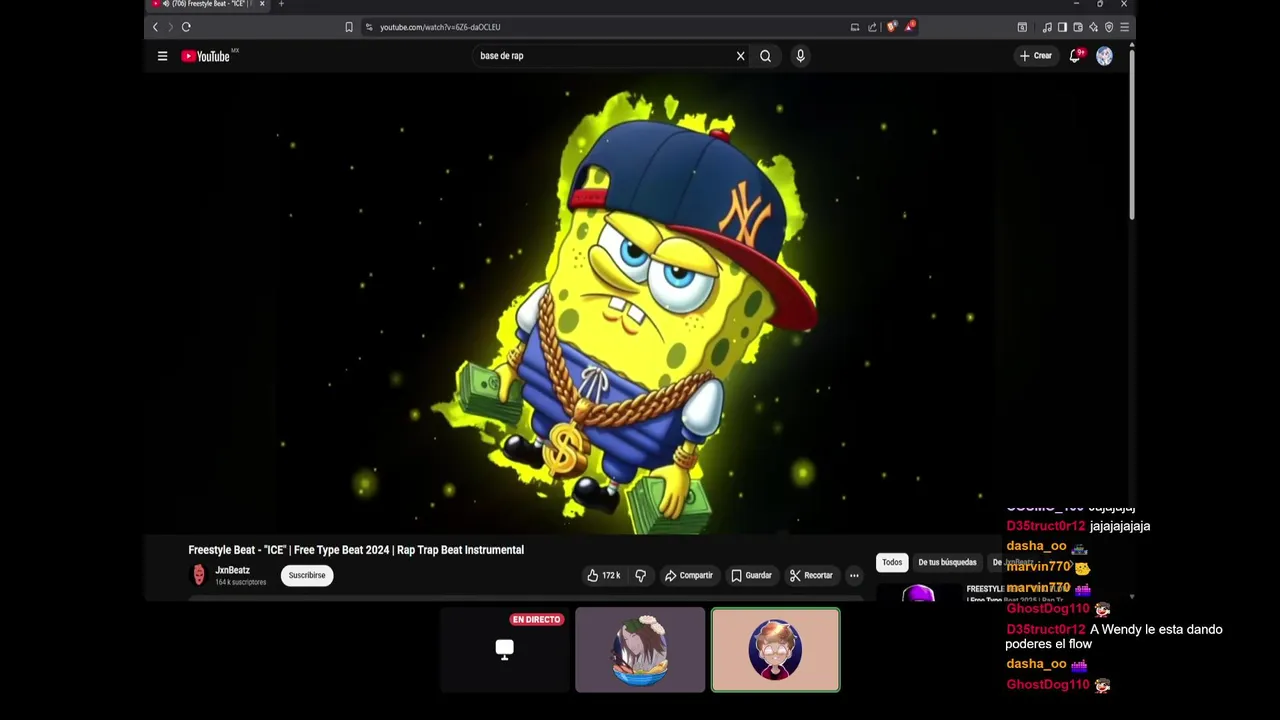Open the Brave Wallet icon
This screenshot has width=1280, height=720.
pyautogui.click(x=1078, y=27)
